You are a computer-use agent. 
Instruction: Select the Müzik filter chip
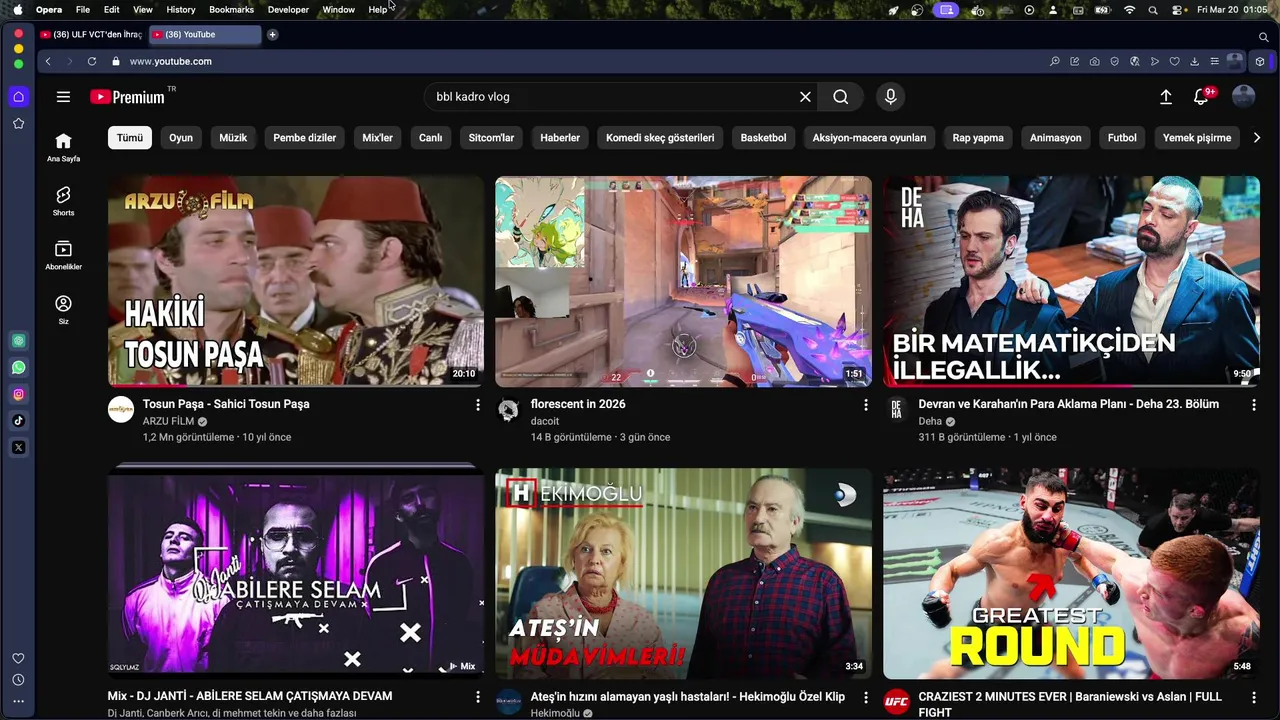click(x=233, y=138)
